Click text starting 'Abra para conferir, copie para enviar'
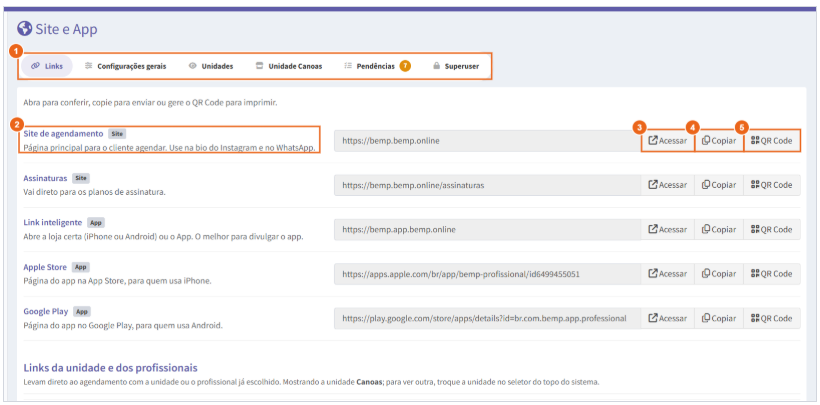Screen dimensions: 820x405 pos(150,103)
